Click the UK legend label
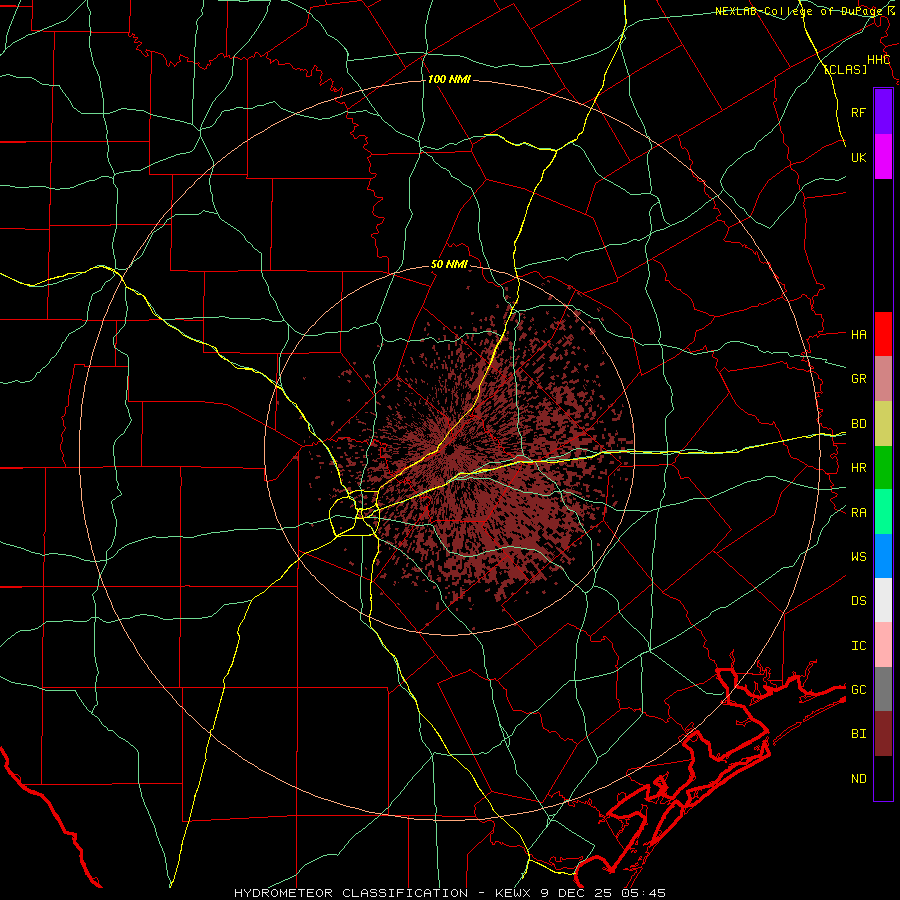 (x=858, y=157)
